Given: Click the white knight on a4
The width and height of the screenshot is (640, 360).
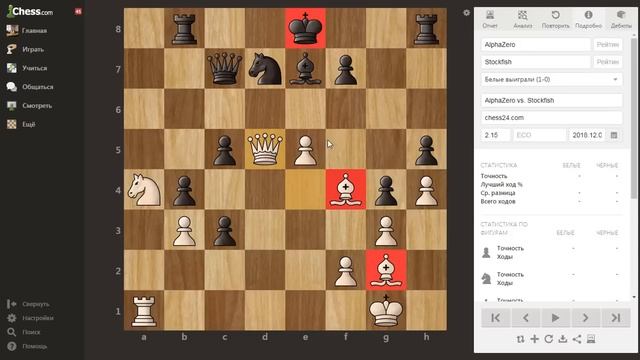Looking at the screenshot, I should [144, 190].
